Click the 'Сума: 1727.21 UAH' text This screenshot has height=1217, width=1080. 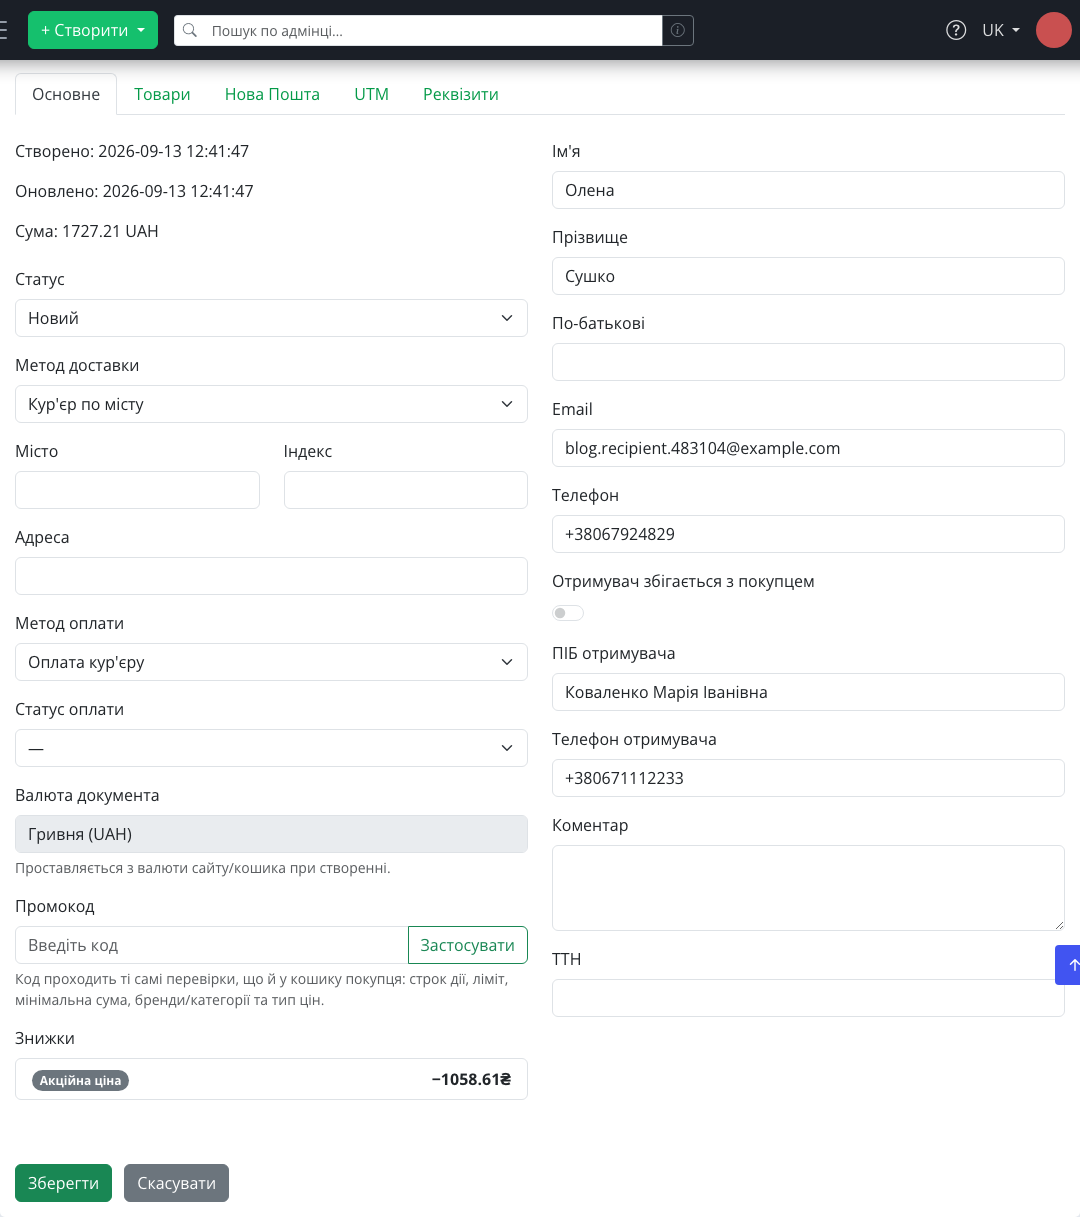click(87, 231)
